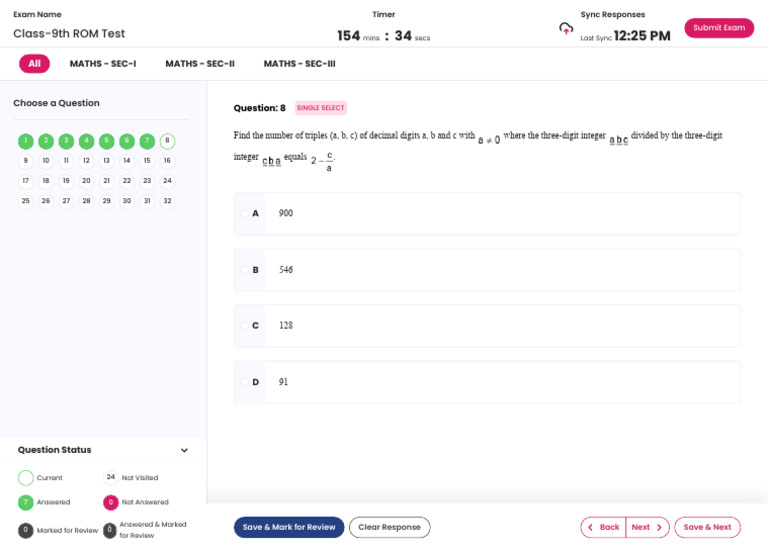Click the pink Not Answered count badge

click(110, 502)
